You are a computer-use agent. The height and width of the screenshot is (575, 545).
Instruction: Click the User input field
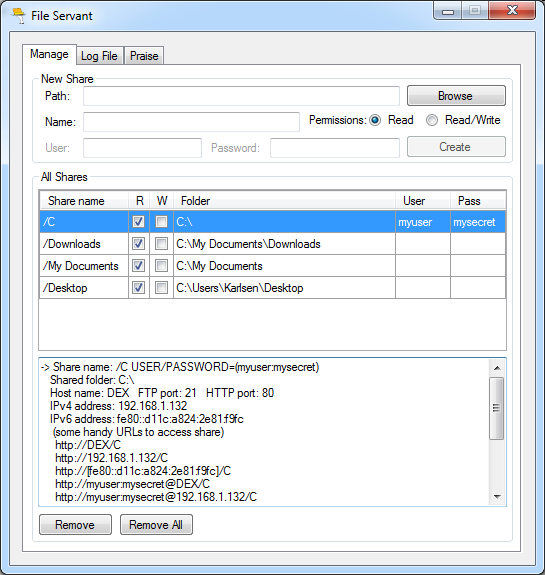(x=142, y=148)
